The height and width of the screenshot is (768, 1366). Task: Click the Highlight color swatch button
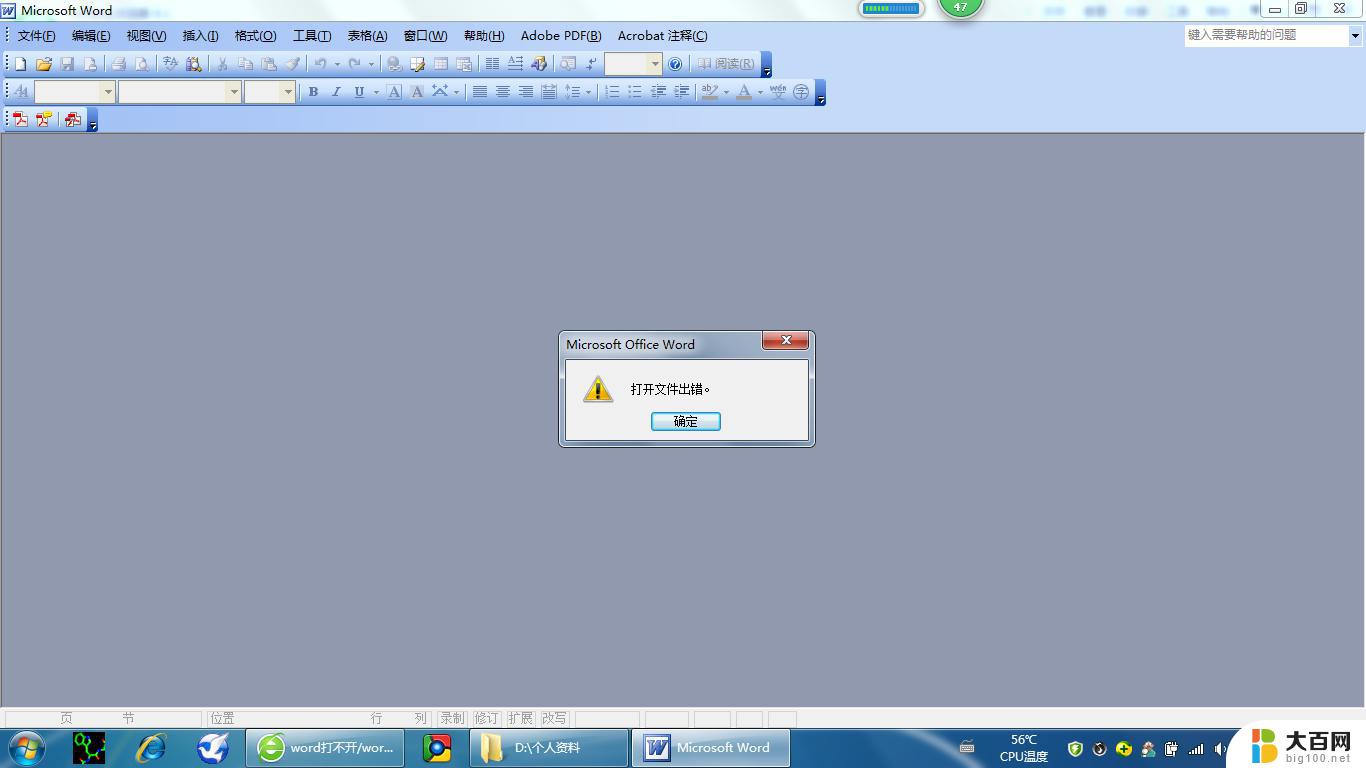pyautogui.click(x=710, y=92)
